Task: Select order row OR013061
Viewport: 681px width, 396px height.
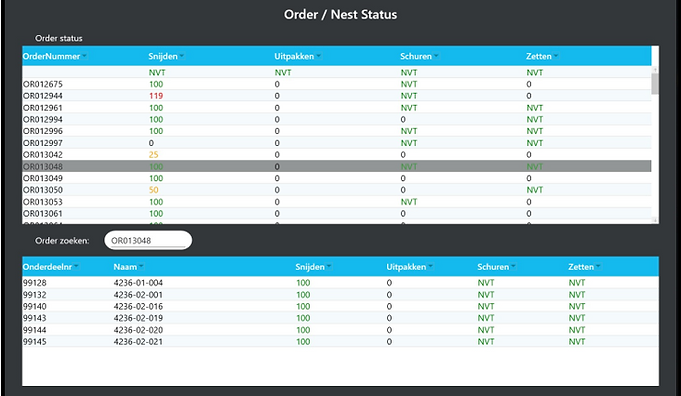Action: [x=337, y=214]
